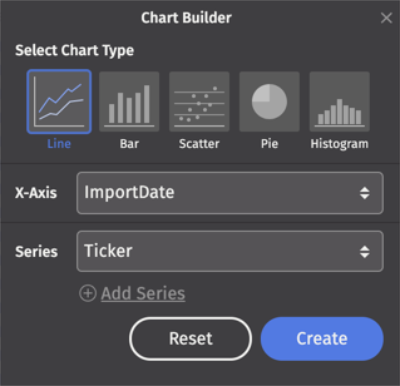Click the Bar label text

(x=129, y=144)
